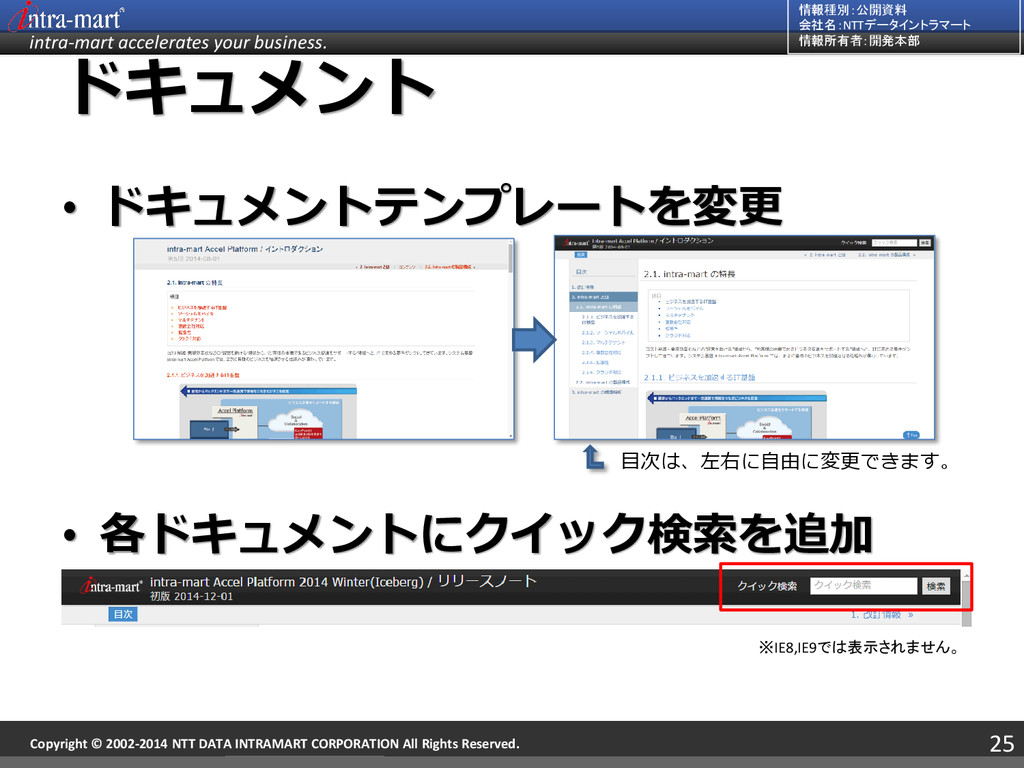
Task: Click slide page number 25
Action: (x=1002, y=743)
